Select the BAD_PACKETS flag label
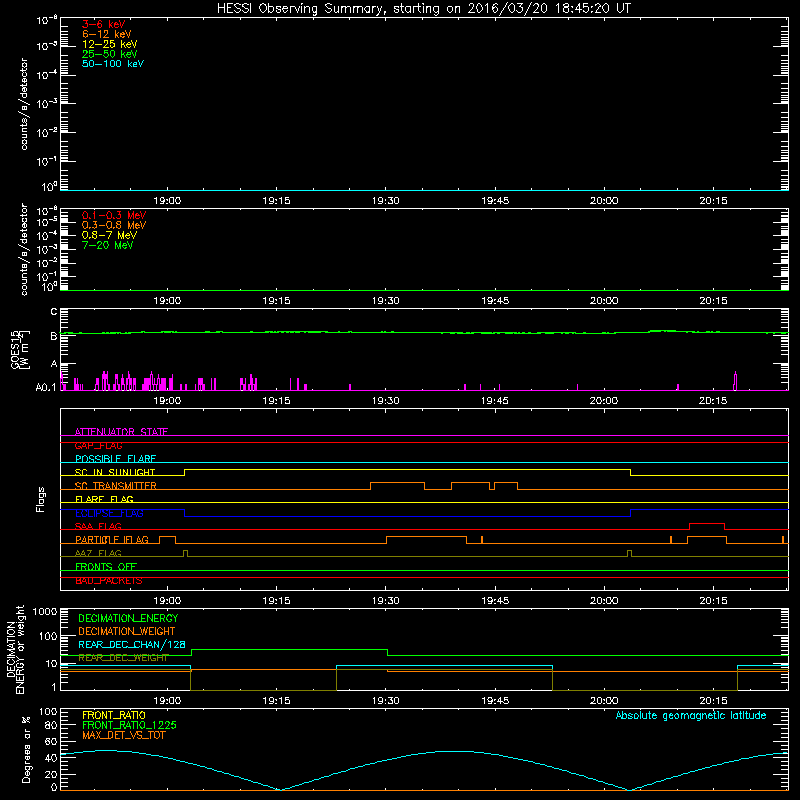This screenshot has width=800, height=800. click(x=109, y=581)
